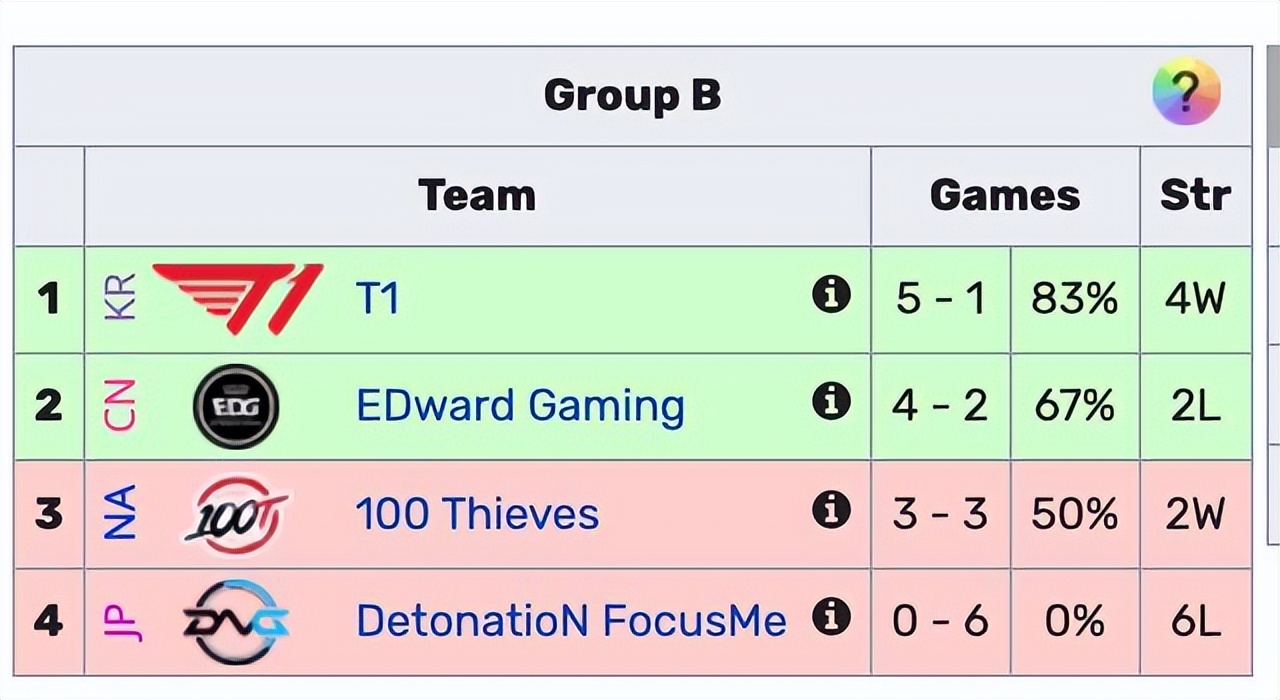Click the rainbow question mark help icon
The width and height of the screenshot is (1280, 700).
point(1186,92)
